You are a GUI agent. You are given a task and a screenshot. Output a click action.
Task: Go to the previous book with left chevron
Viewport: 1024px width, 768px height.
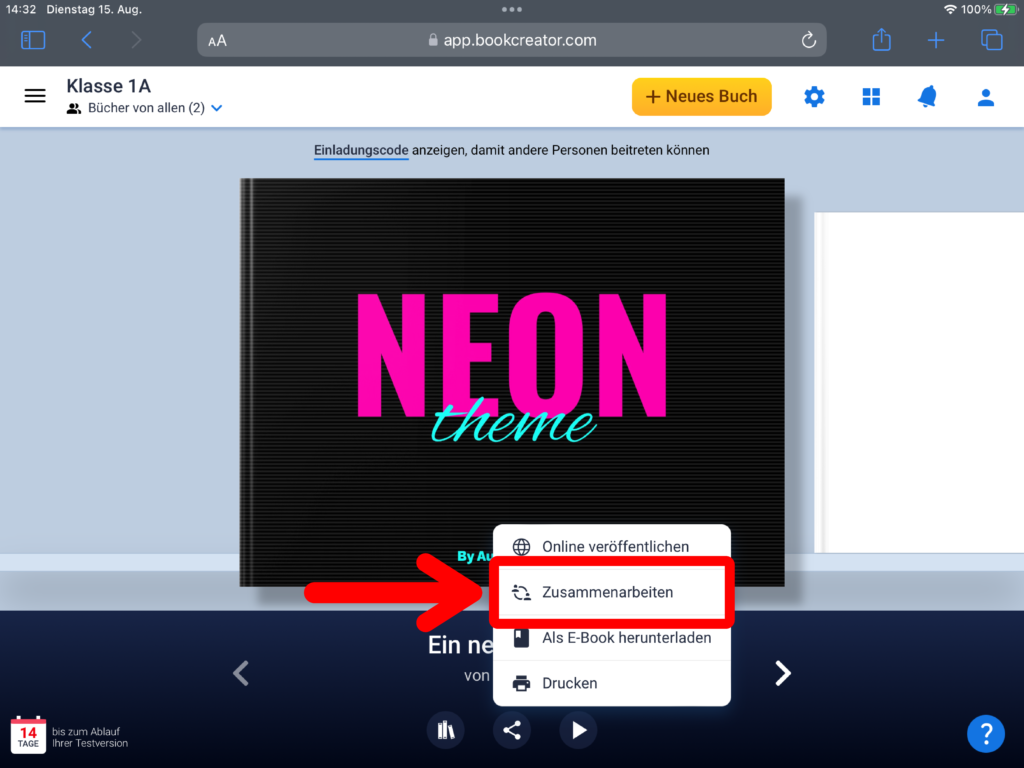[241, 674]
